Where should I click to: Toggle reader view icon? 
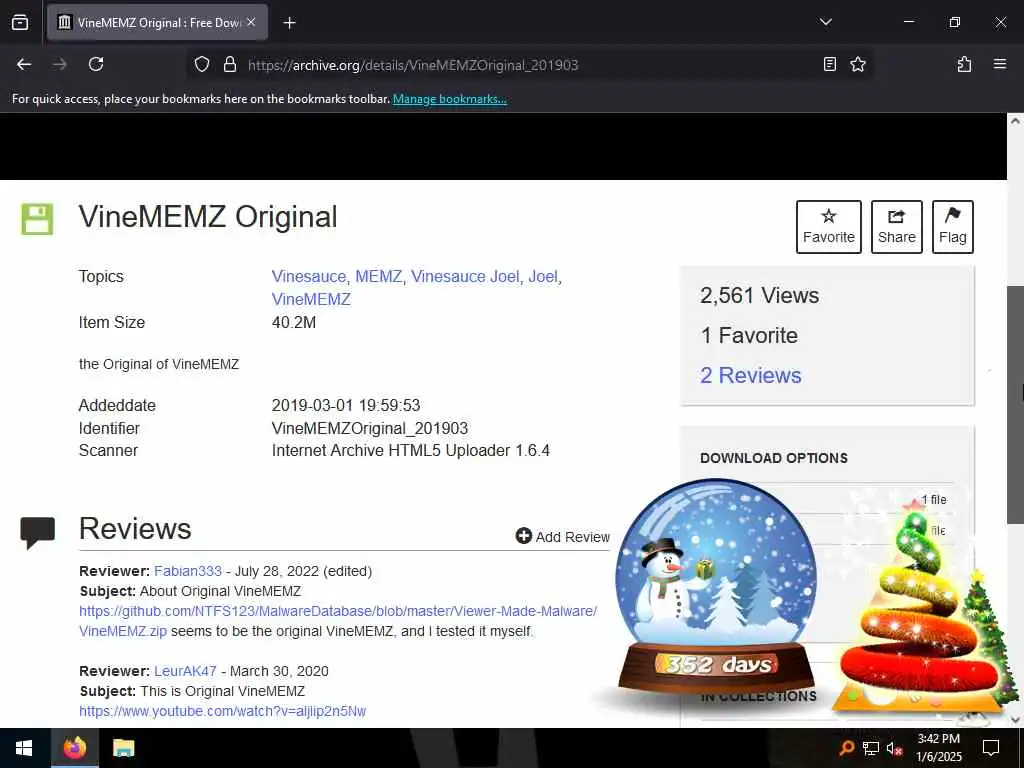coord(829,65)
